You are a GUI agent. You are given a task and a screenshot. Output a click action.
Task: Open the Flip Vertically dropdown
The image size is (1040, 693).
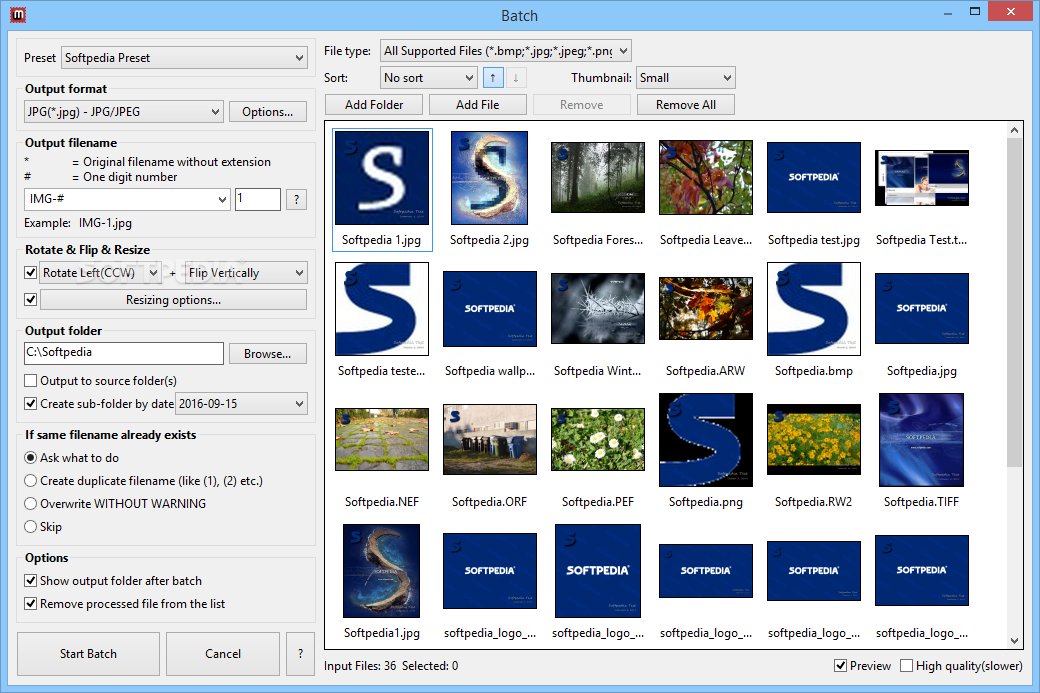click(x=245, y=273)
